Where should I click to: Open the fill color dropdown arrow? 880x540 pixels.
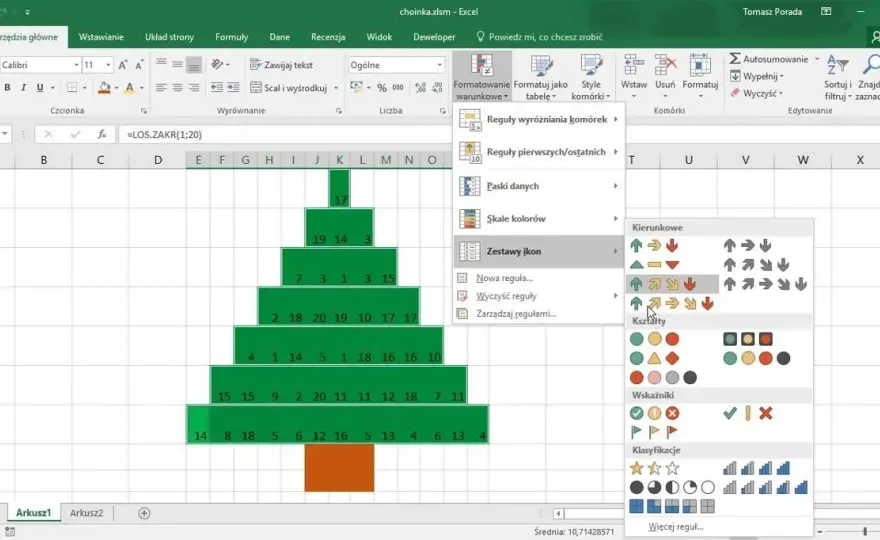(116, 88)
